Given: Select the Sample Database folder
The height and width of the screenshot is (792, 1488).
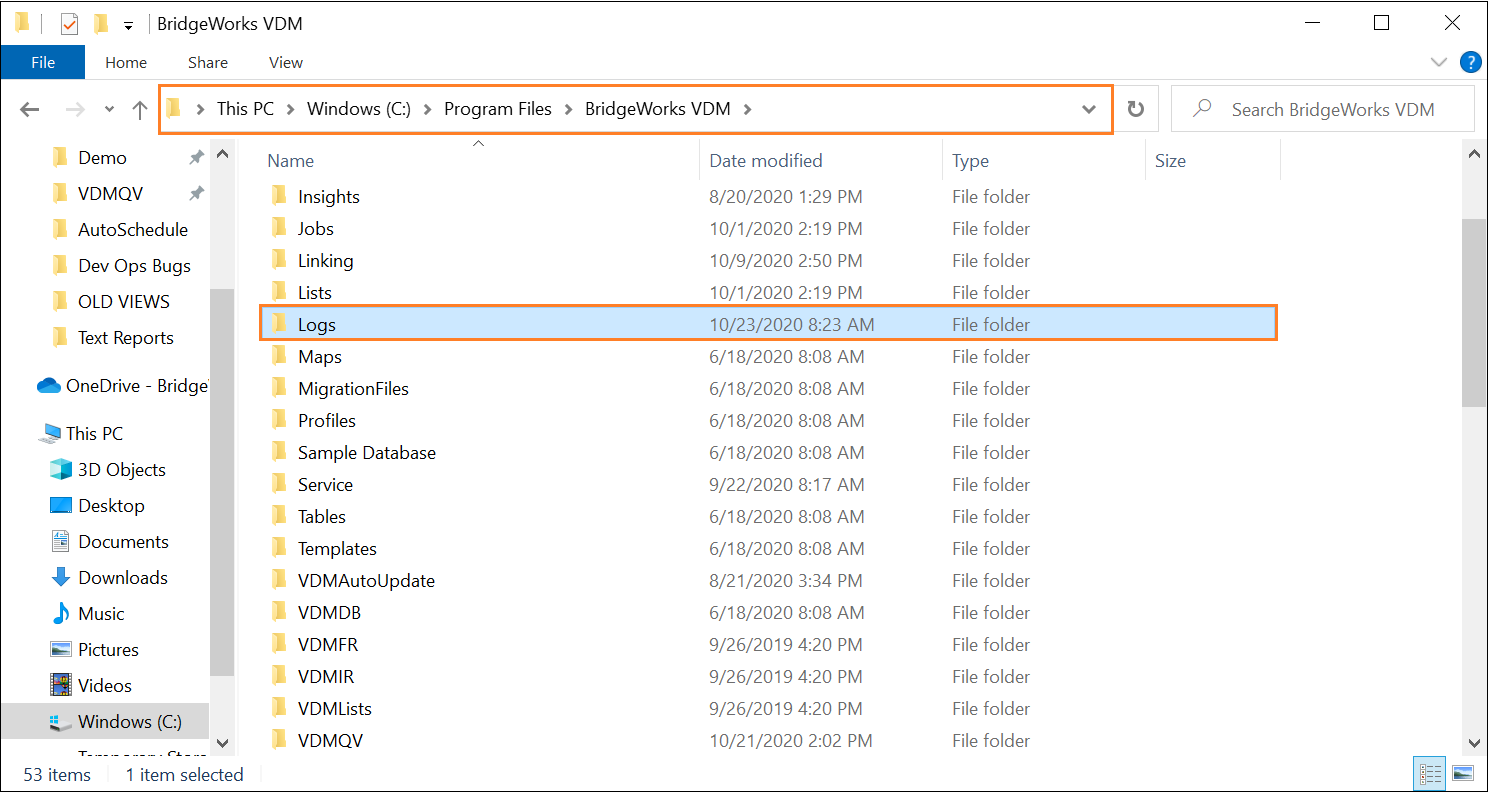Looking at the screenshot, I should coord(366,453).
